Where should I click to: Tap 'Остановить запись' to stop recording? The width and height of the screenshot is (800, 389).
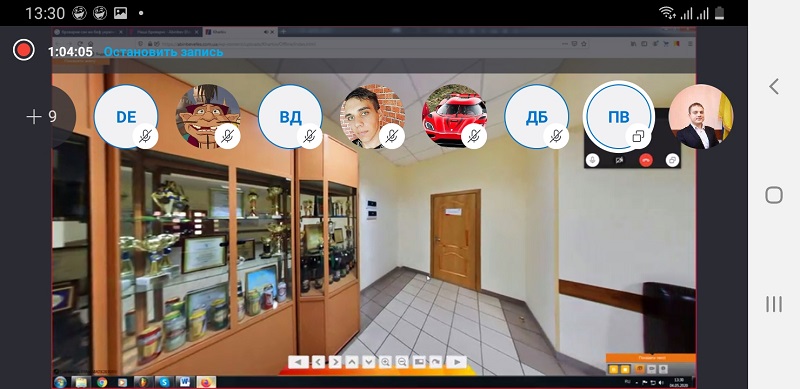163,52
